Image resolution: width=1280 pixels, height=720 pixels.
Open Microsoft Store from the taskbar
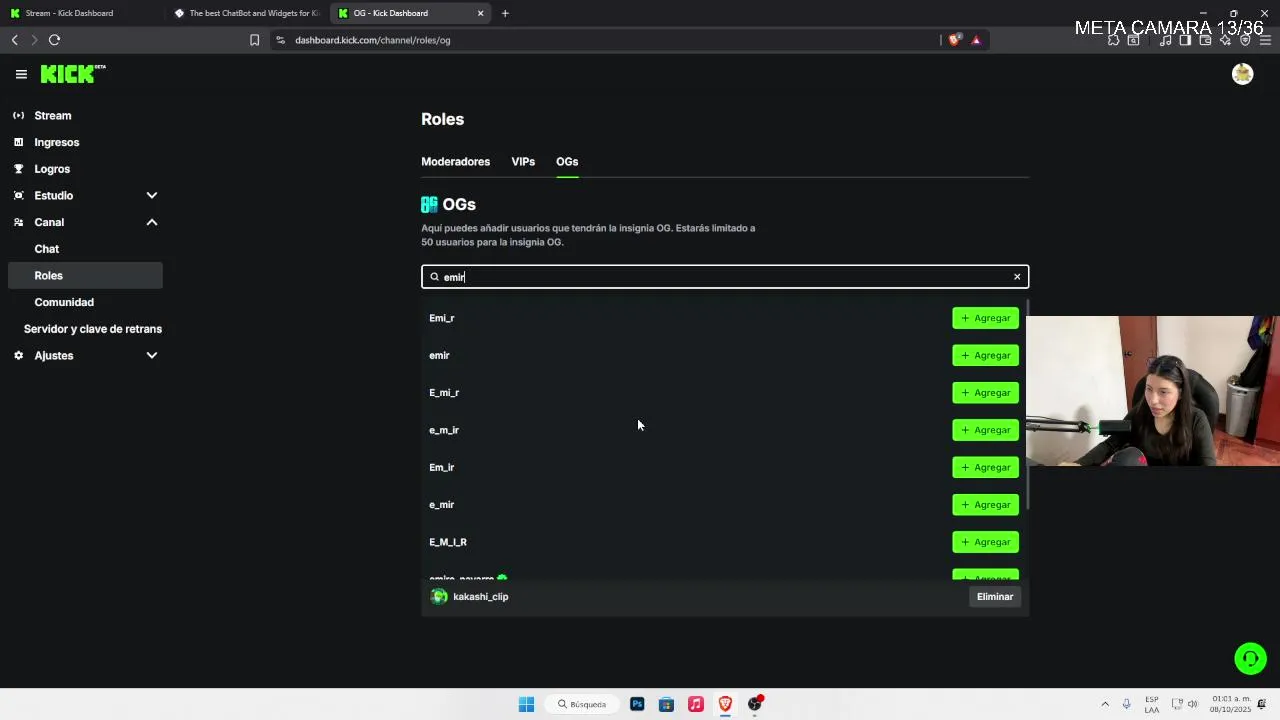(666, 704)
